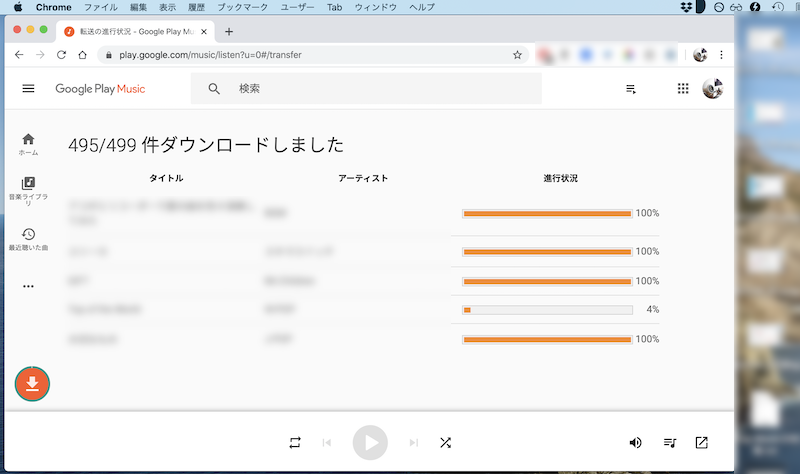The height and width of the screenshot is (474, 800).
Task: Open the queue icon near search
Action: click(x=631, y=89)
